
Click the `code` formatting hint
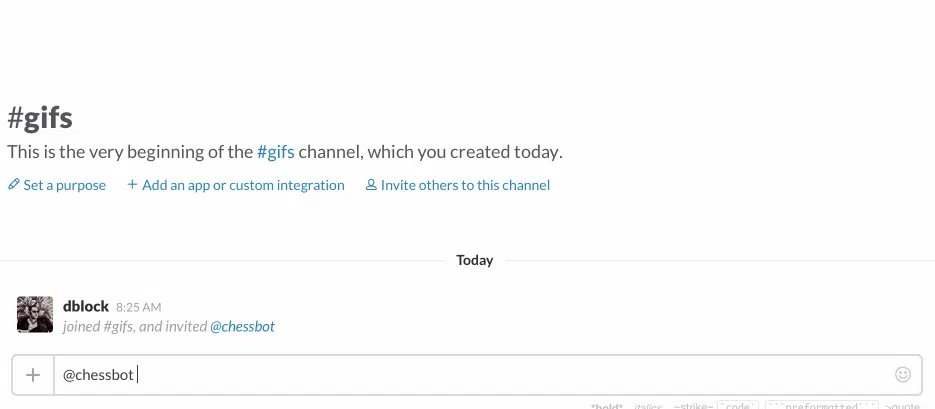[738, 406]
